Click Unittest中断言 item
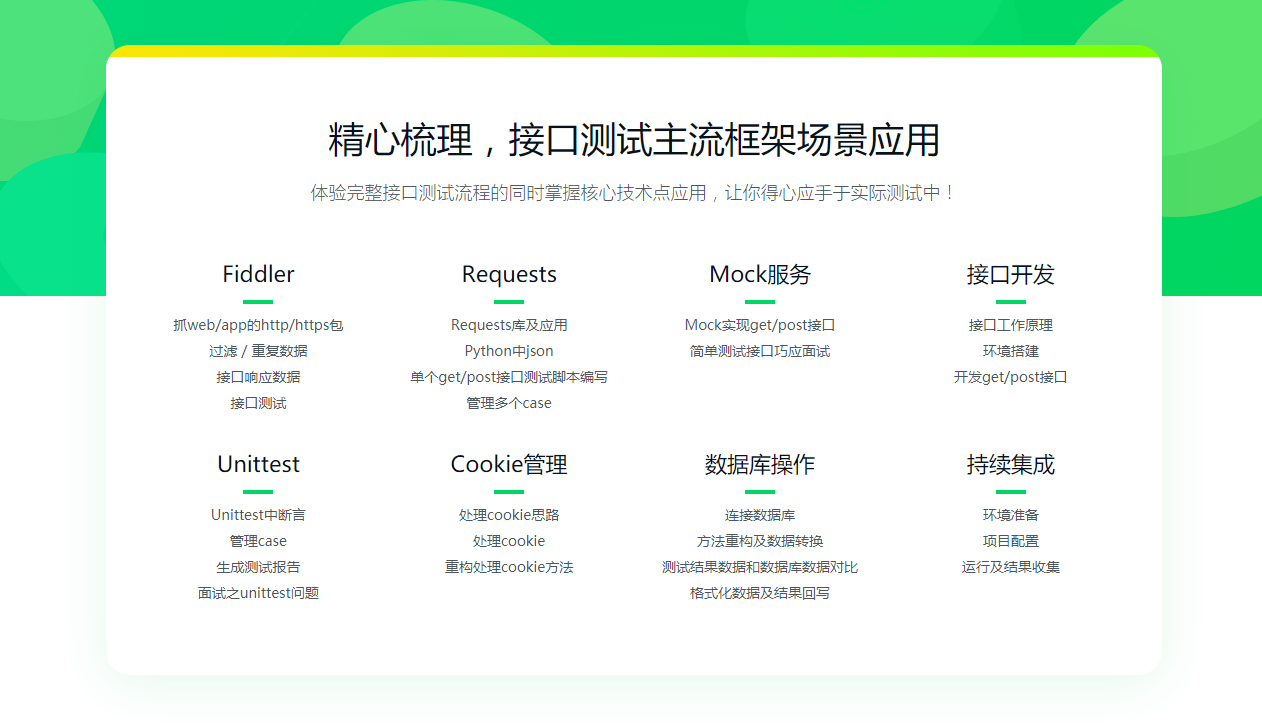Screen dimensions: 1262x727 (258, 515)
